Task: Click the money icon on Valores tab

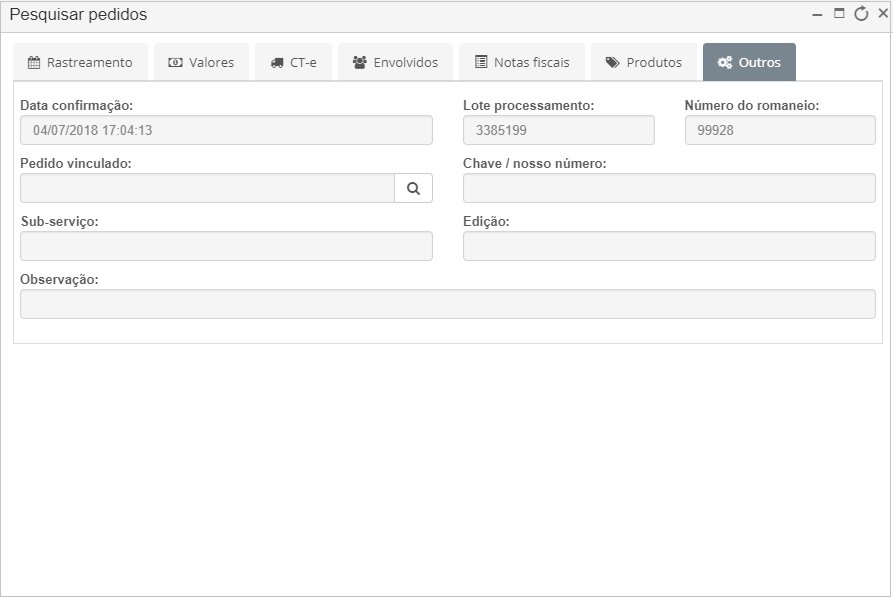Action: click(175, 63)
